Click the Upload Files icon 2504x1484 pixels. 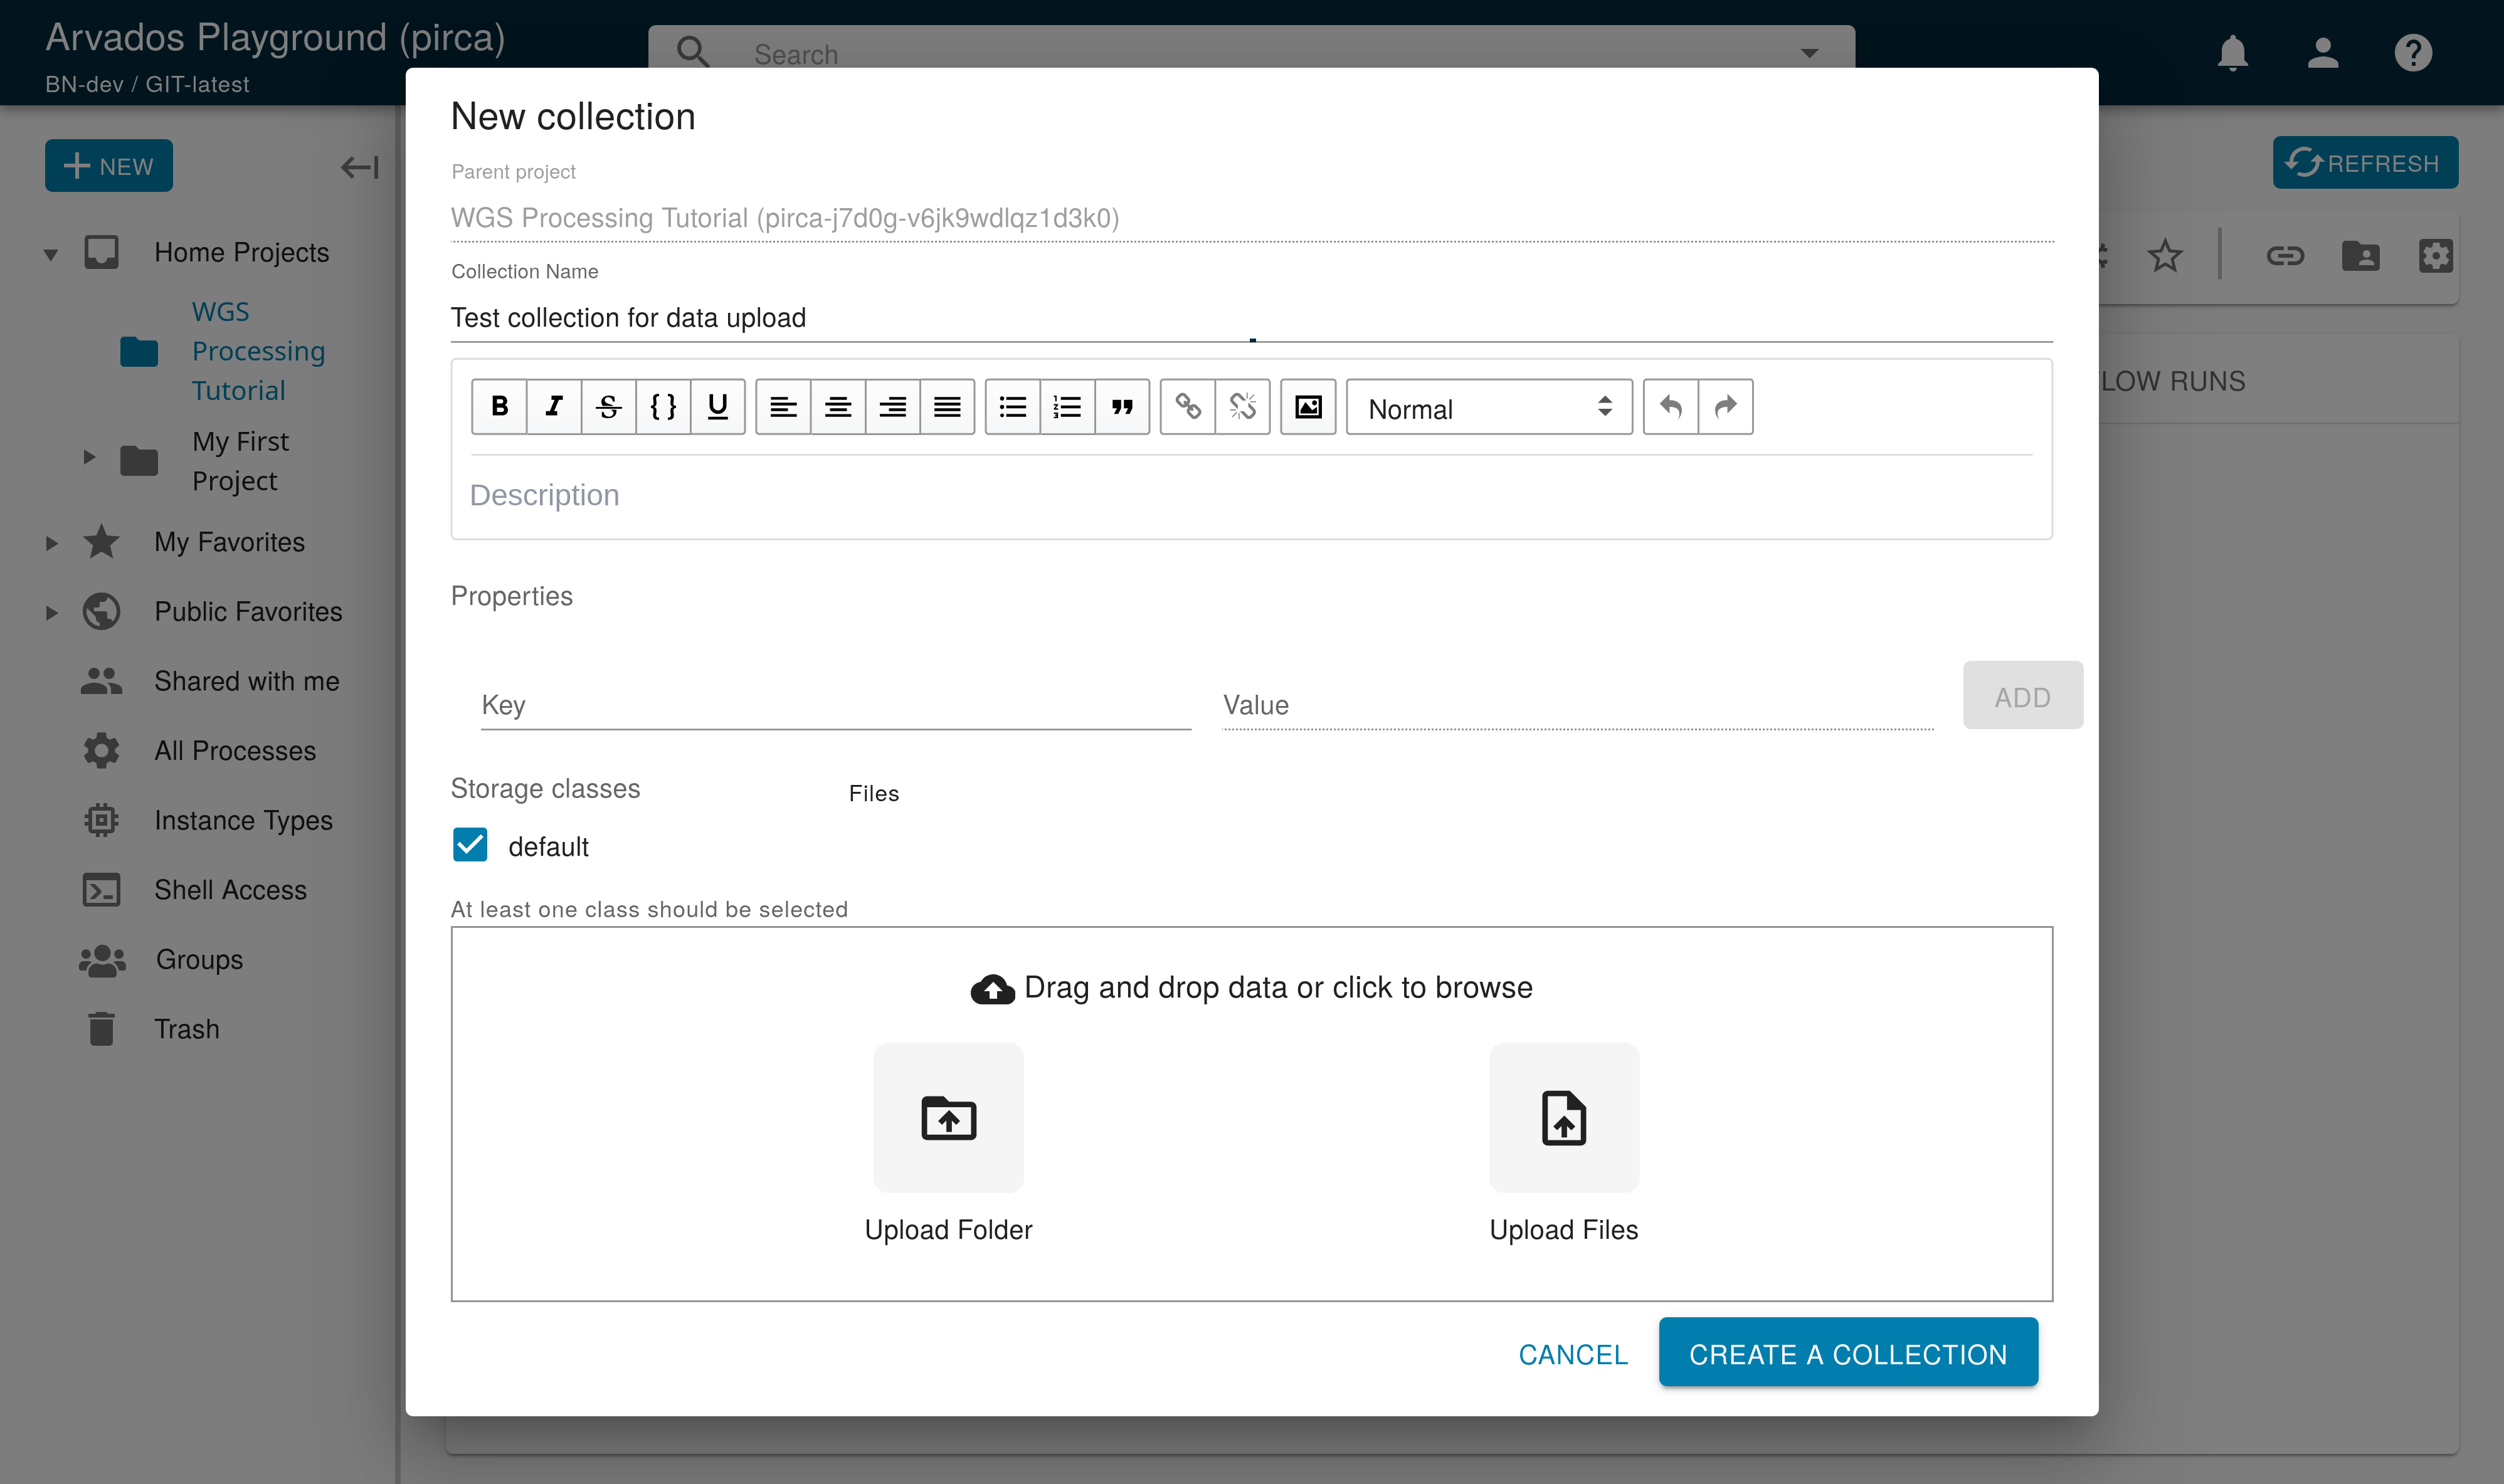pyautogui.click(x=1563, y=1117)
